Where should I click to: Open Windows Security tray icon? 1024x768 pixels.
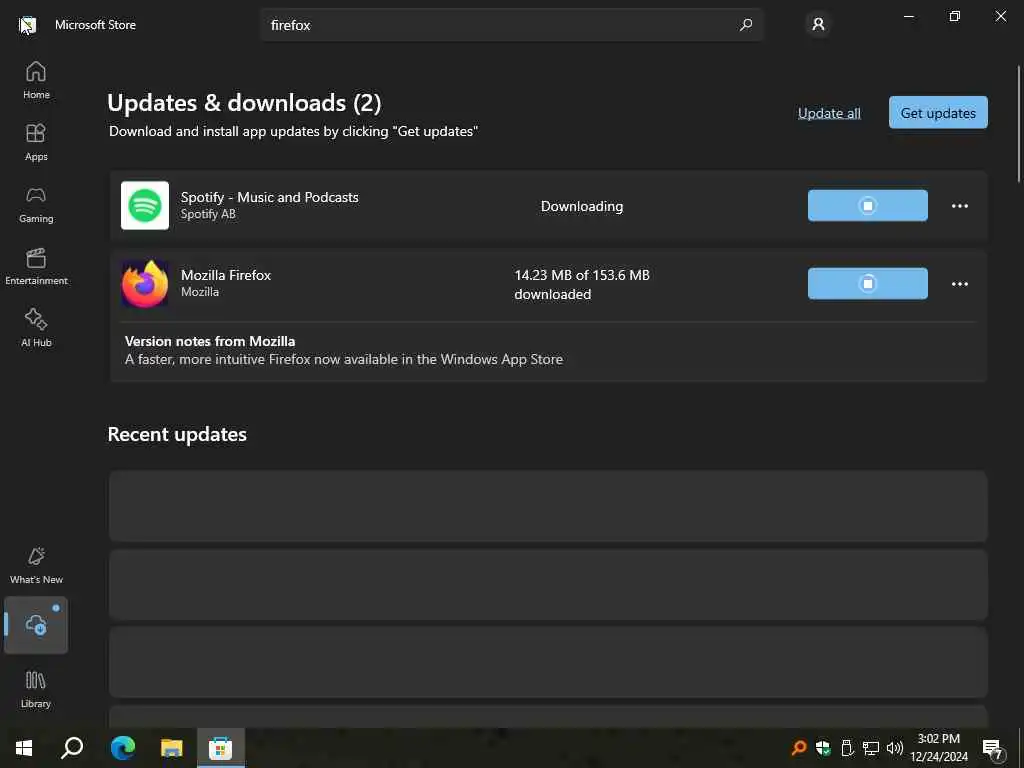[x=823, y=748]
